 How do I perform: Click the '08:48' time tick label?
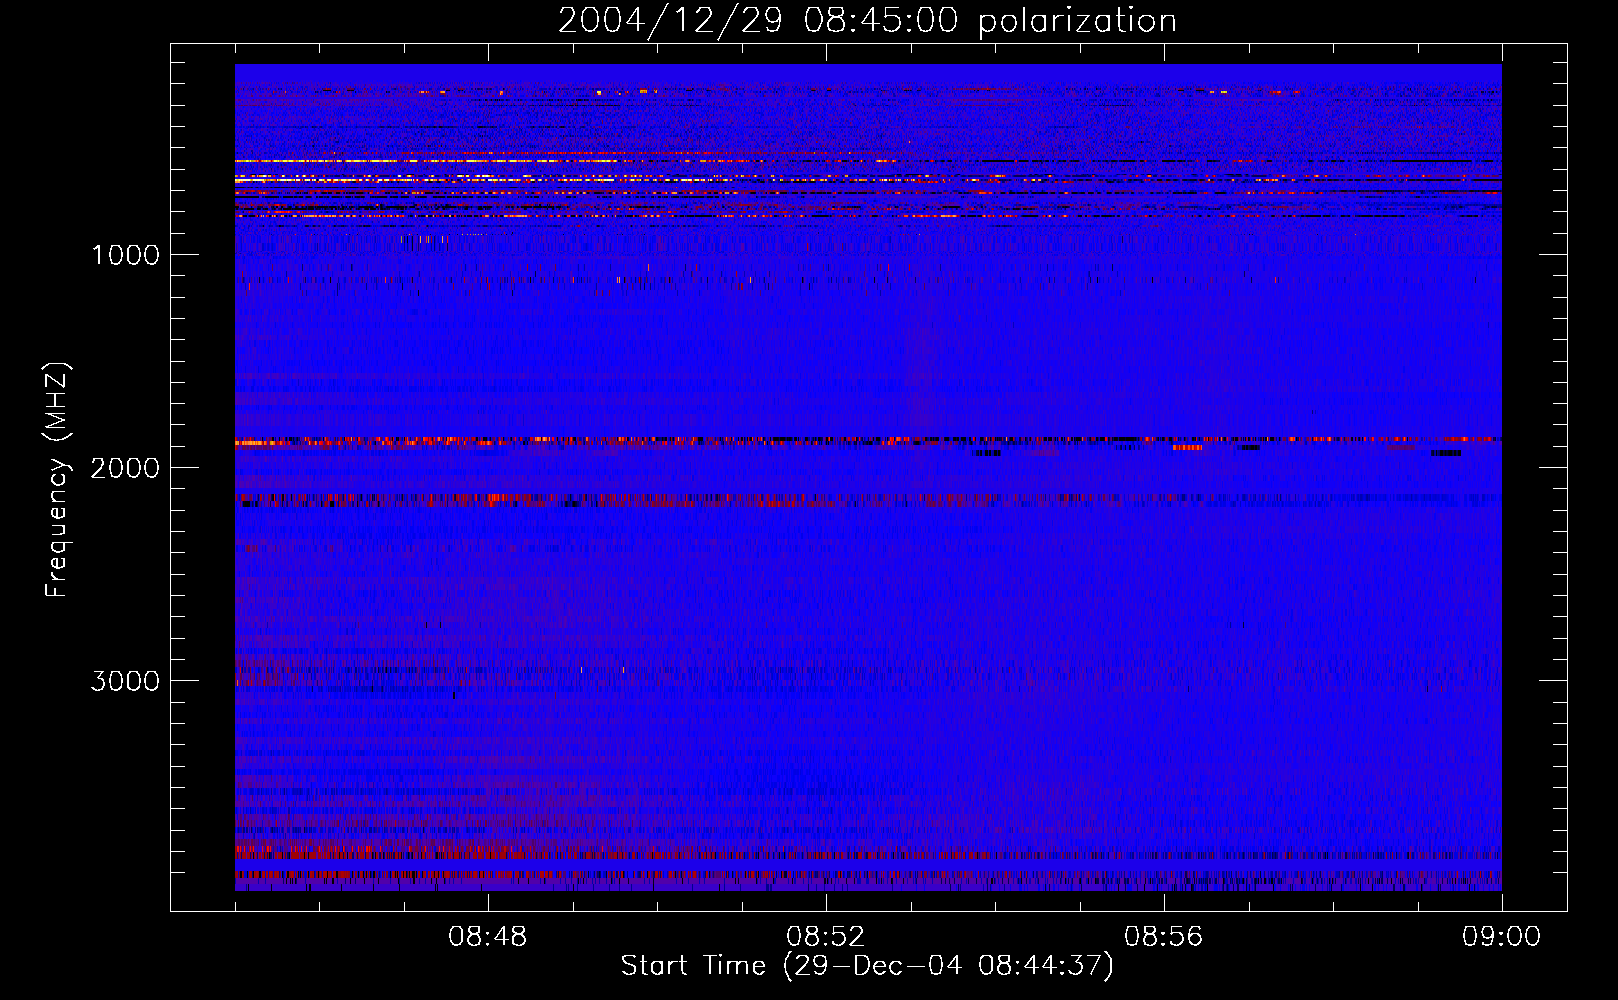coord(488,937)
